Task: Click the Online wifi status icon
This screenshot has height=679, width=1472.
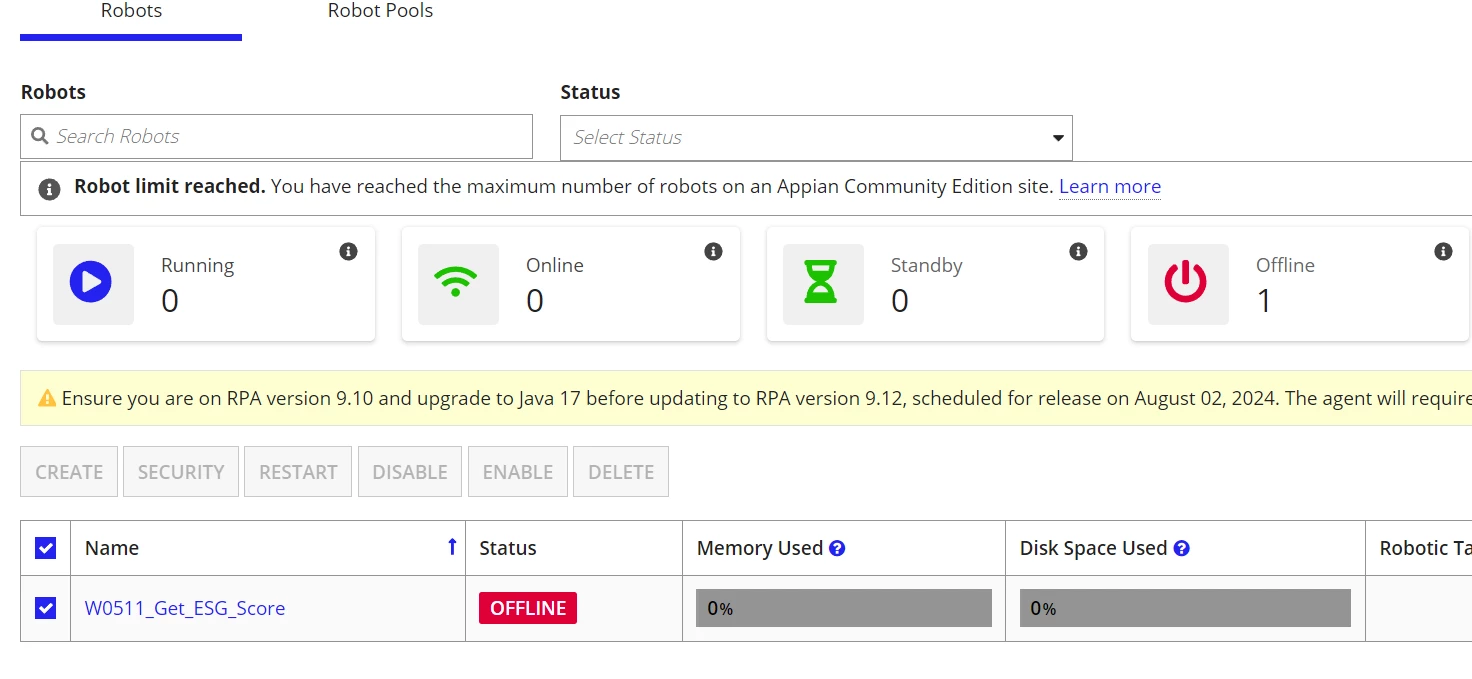Action: [456, 283]
